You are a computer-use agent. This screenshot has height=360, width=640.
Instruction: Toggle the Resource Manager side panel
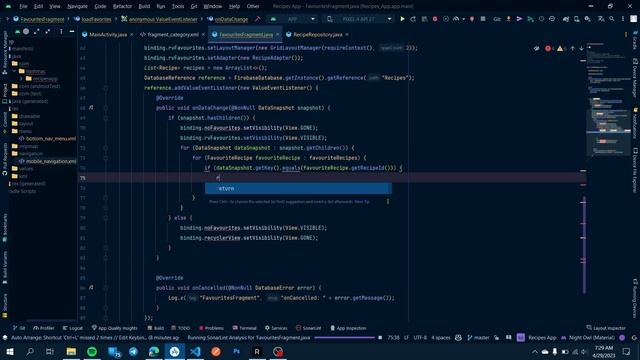5,52
